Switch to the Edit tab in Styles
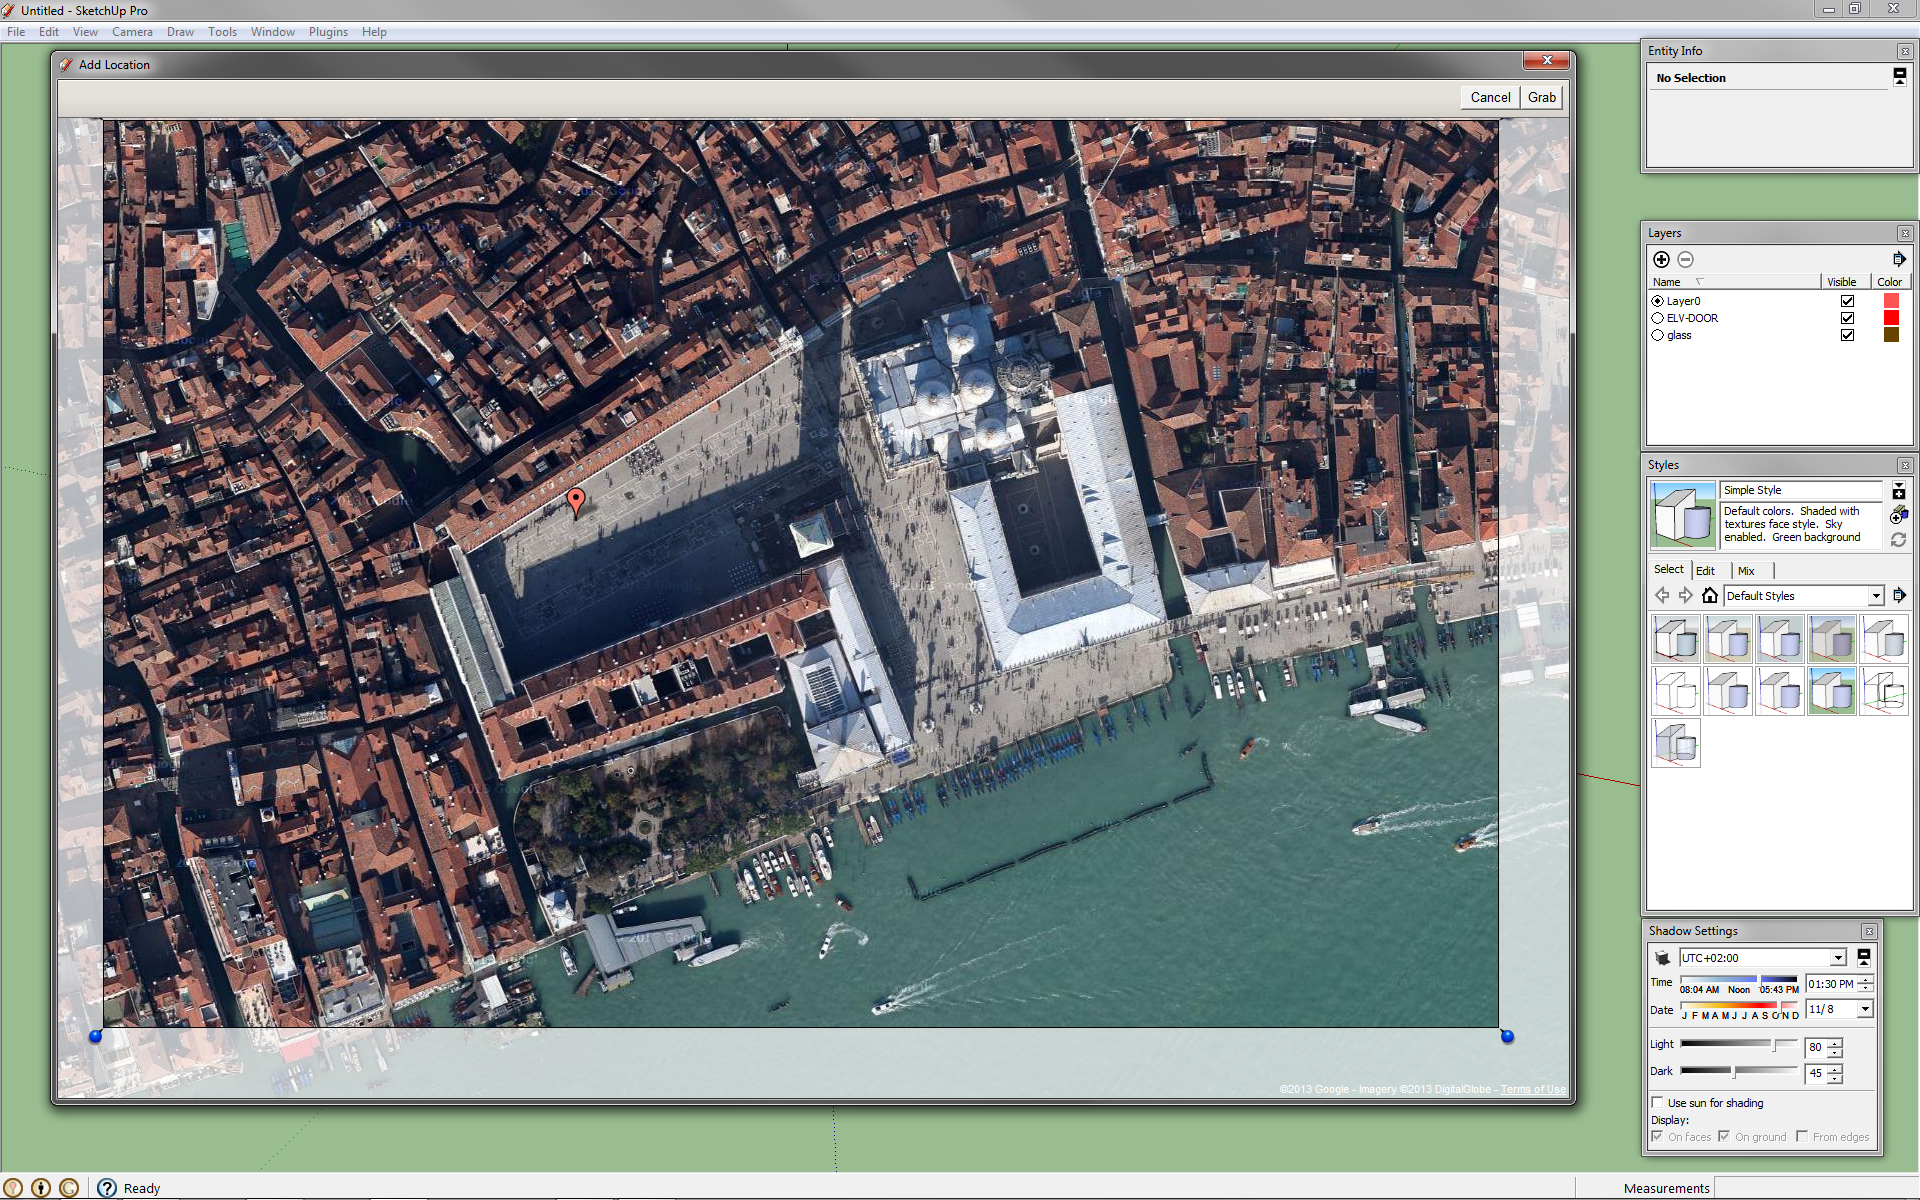Screen dimensions: 1920x1200 [x=1705, y=571]
